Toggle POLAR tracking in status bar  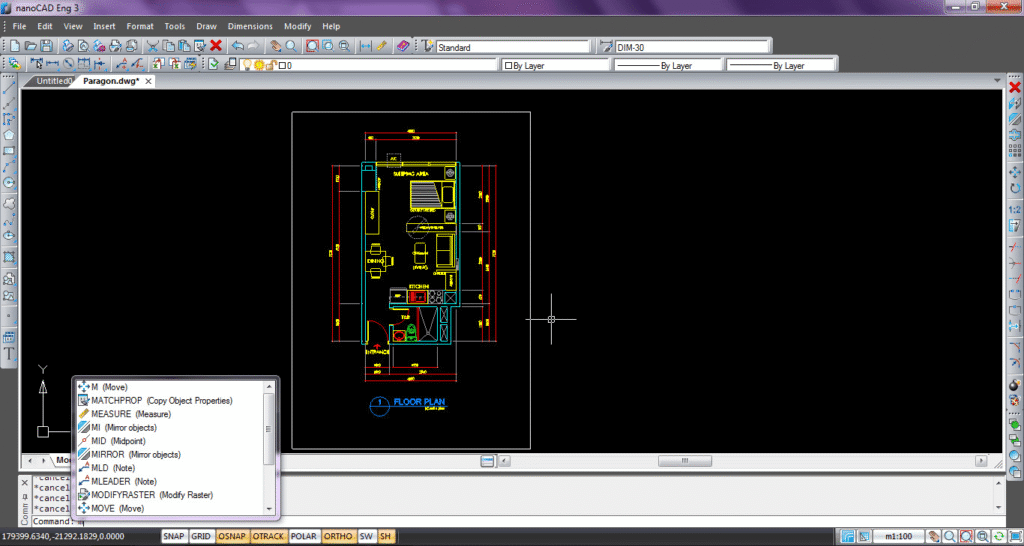[304, 536]
